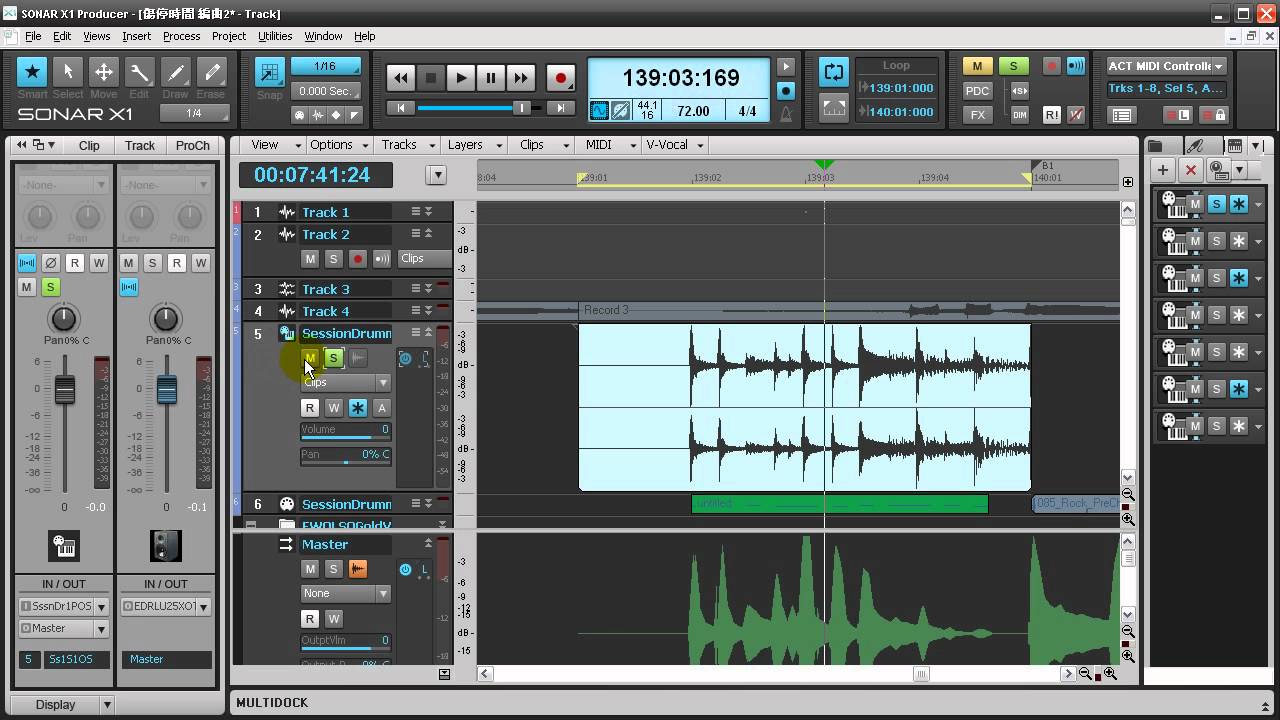The height and width of the screenshot is (720, 1280).
Task: Adjust track 5 Pan slider
Action: [346, 456]
